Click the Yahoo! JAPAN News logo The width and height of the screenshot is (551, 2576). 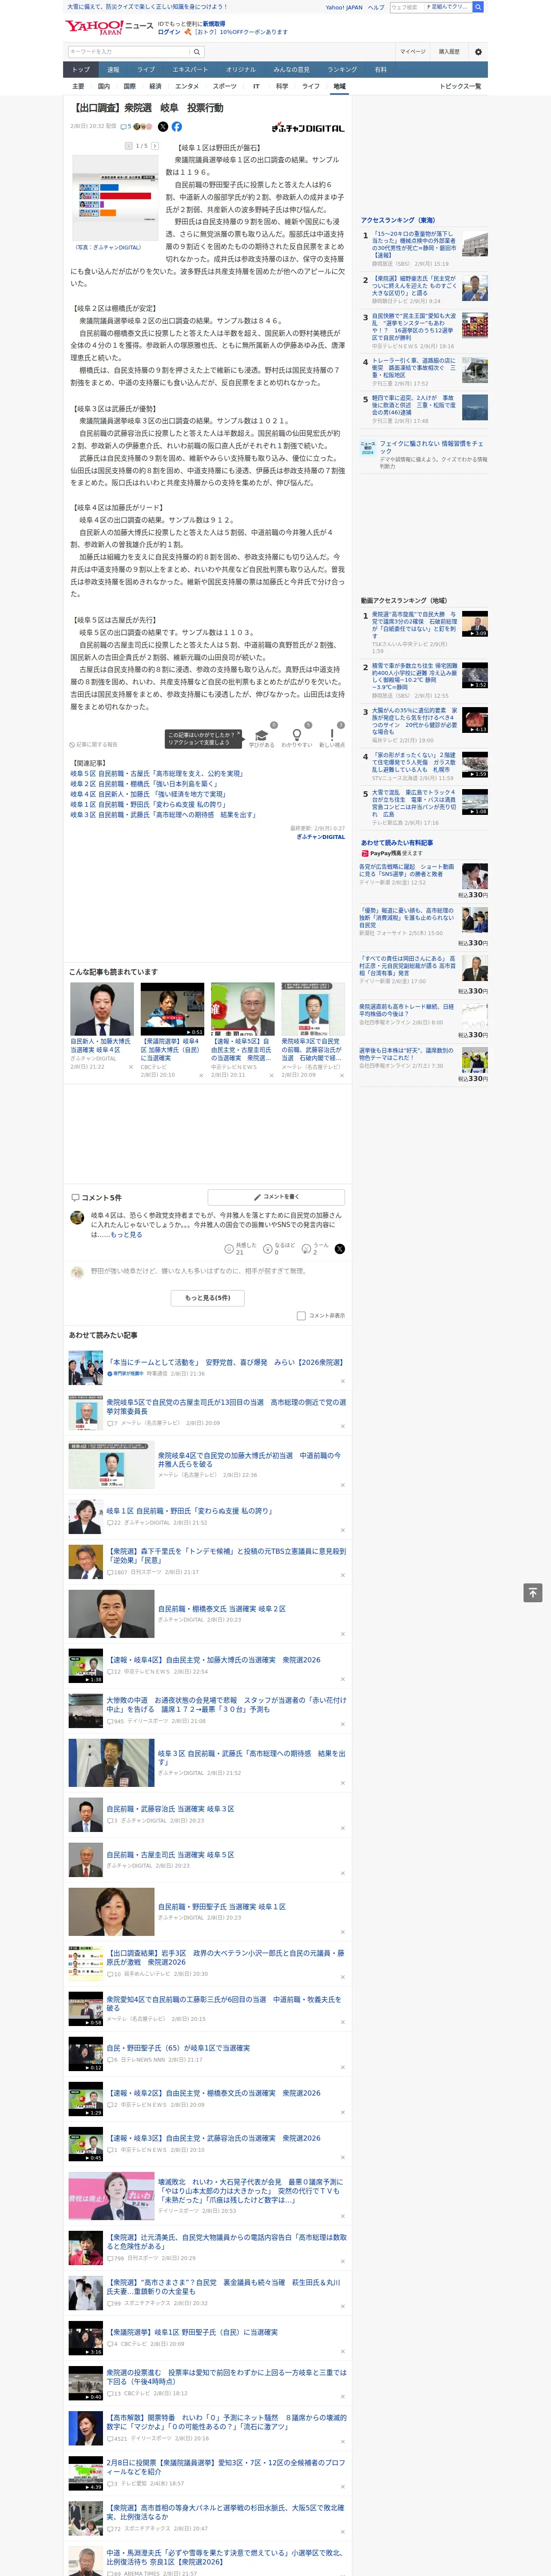(110, 27)
